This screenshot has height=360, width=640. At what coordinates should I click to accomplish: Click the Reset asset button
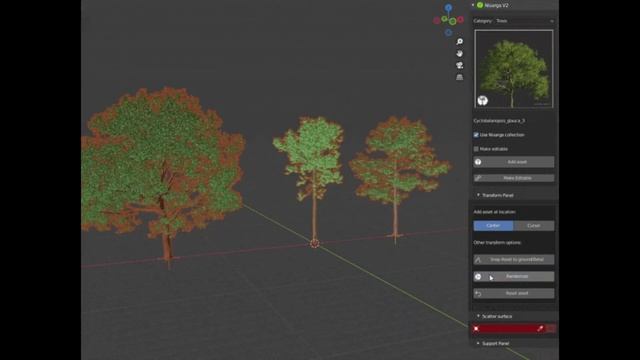[x=514, y=293]
